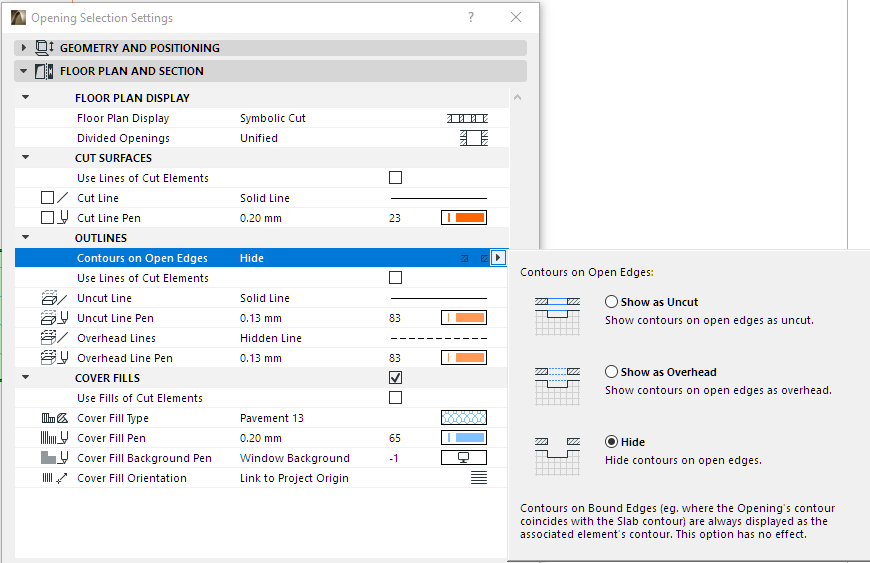Viewport: 870px width, 563px height.
Task: Click the Symbolic Cut preview icon
Action: (x=467, y=118)
